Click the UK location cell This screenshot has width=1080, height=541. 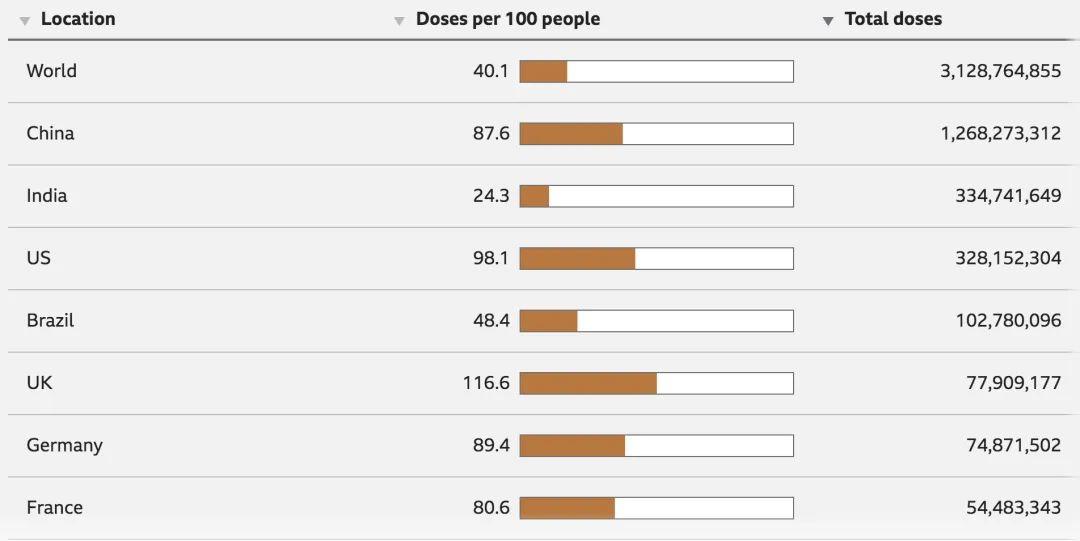pyautogui.click(x=39, y=383)
